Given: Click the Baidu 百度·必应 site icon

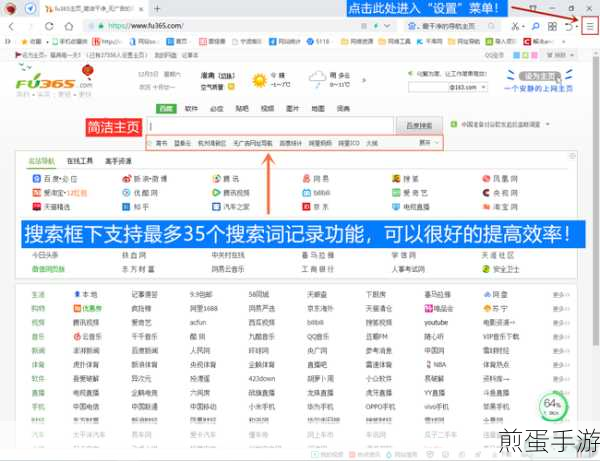Looking at the screenshot, I should point(36,179).
